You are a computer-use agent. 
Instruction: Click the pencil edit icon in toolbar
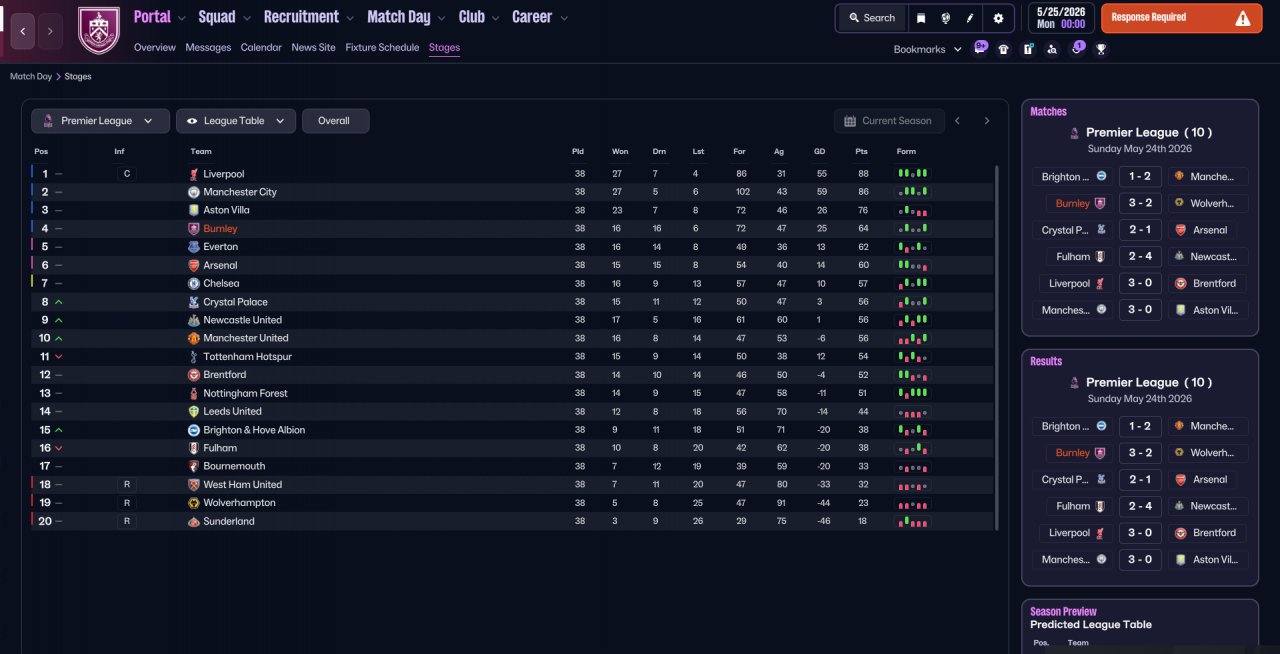(x=970, y=18)
